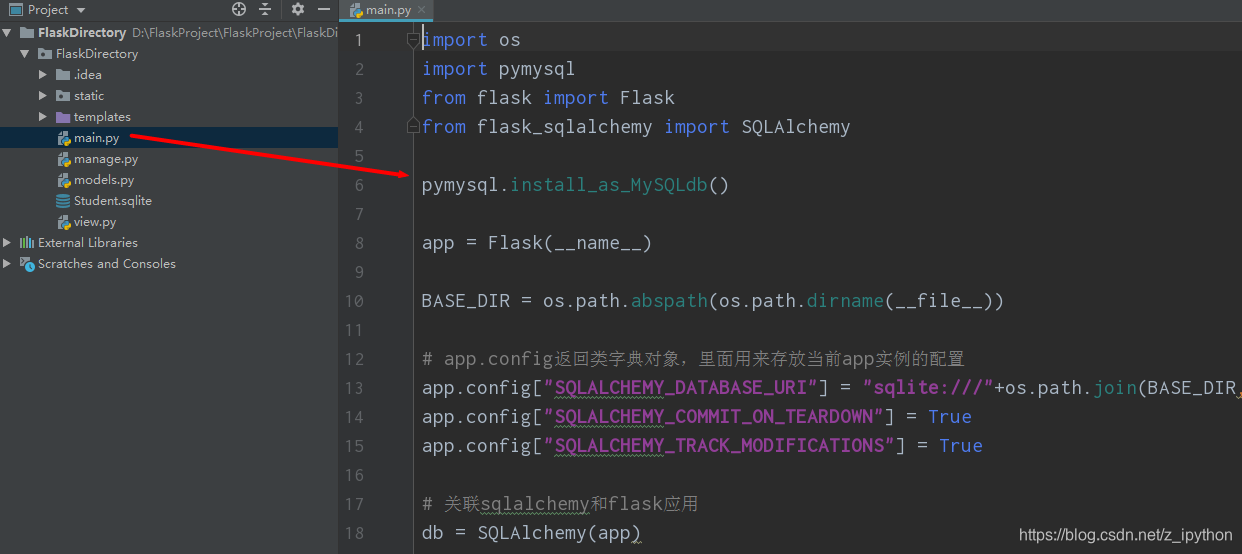
Task: Click the Scratches and Consoles label
Action: pos(107,264)
